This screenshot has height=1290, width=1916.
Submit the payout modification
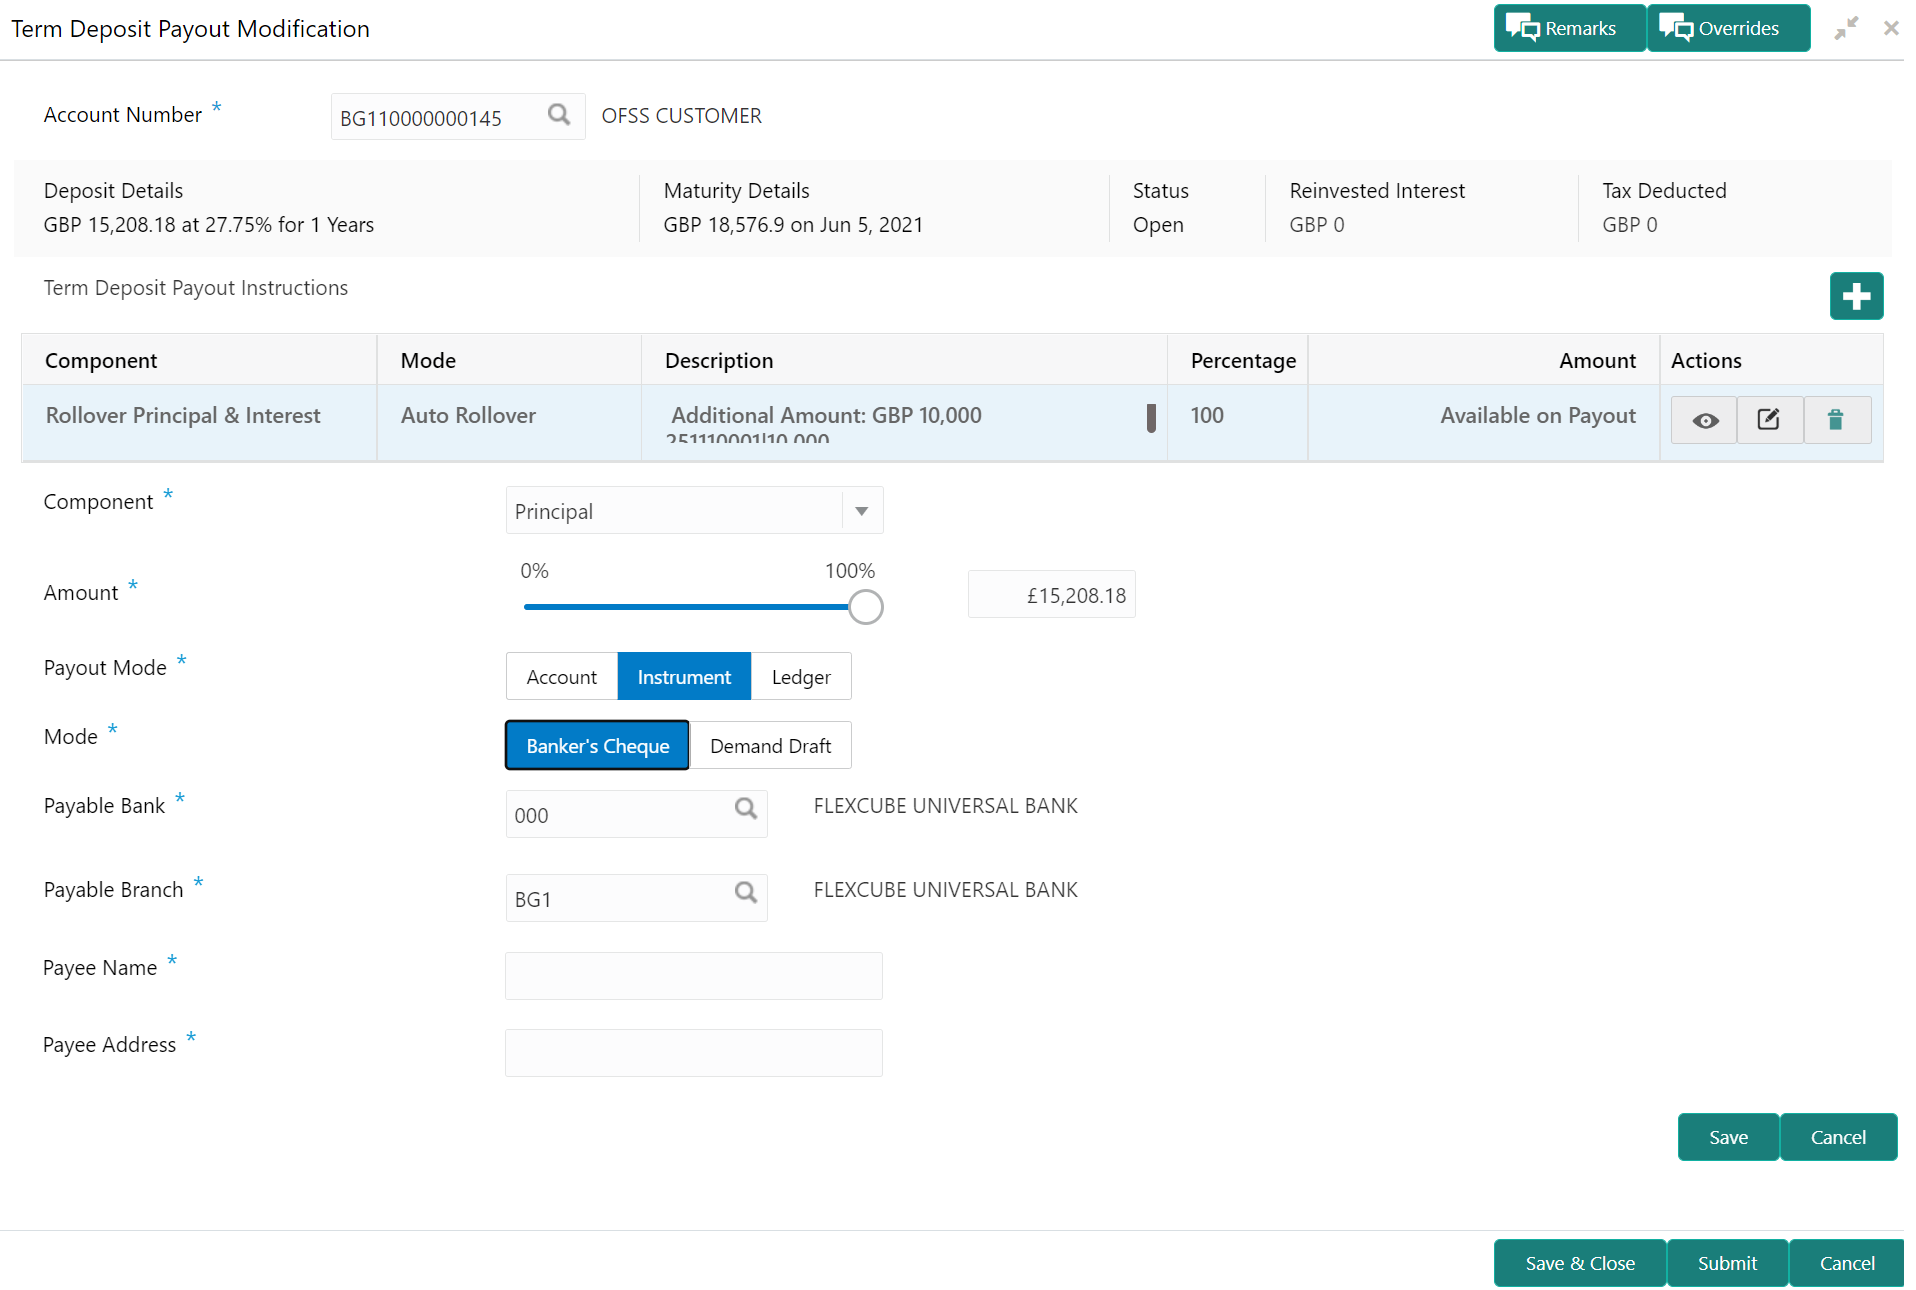click(x=1727, y=1263)
